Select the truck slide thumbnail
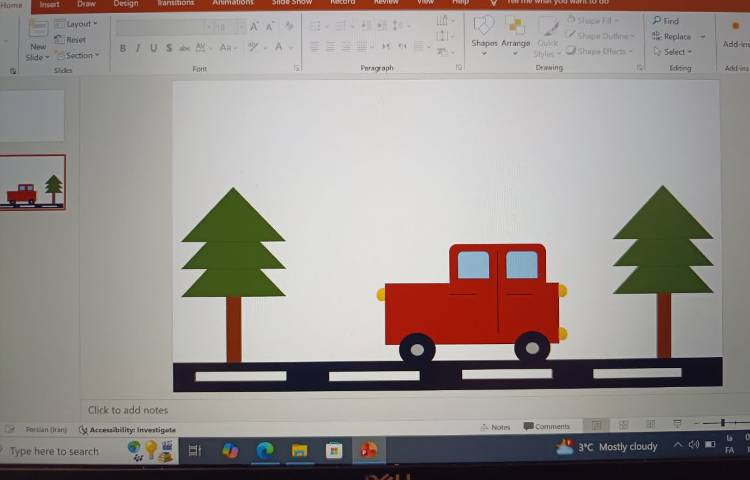 pos(33,183)
